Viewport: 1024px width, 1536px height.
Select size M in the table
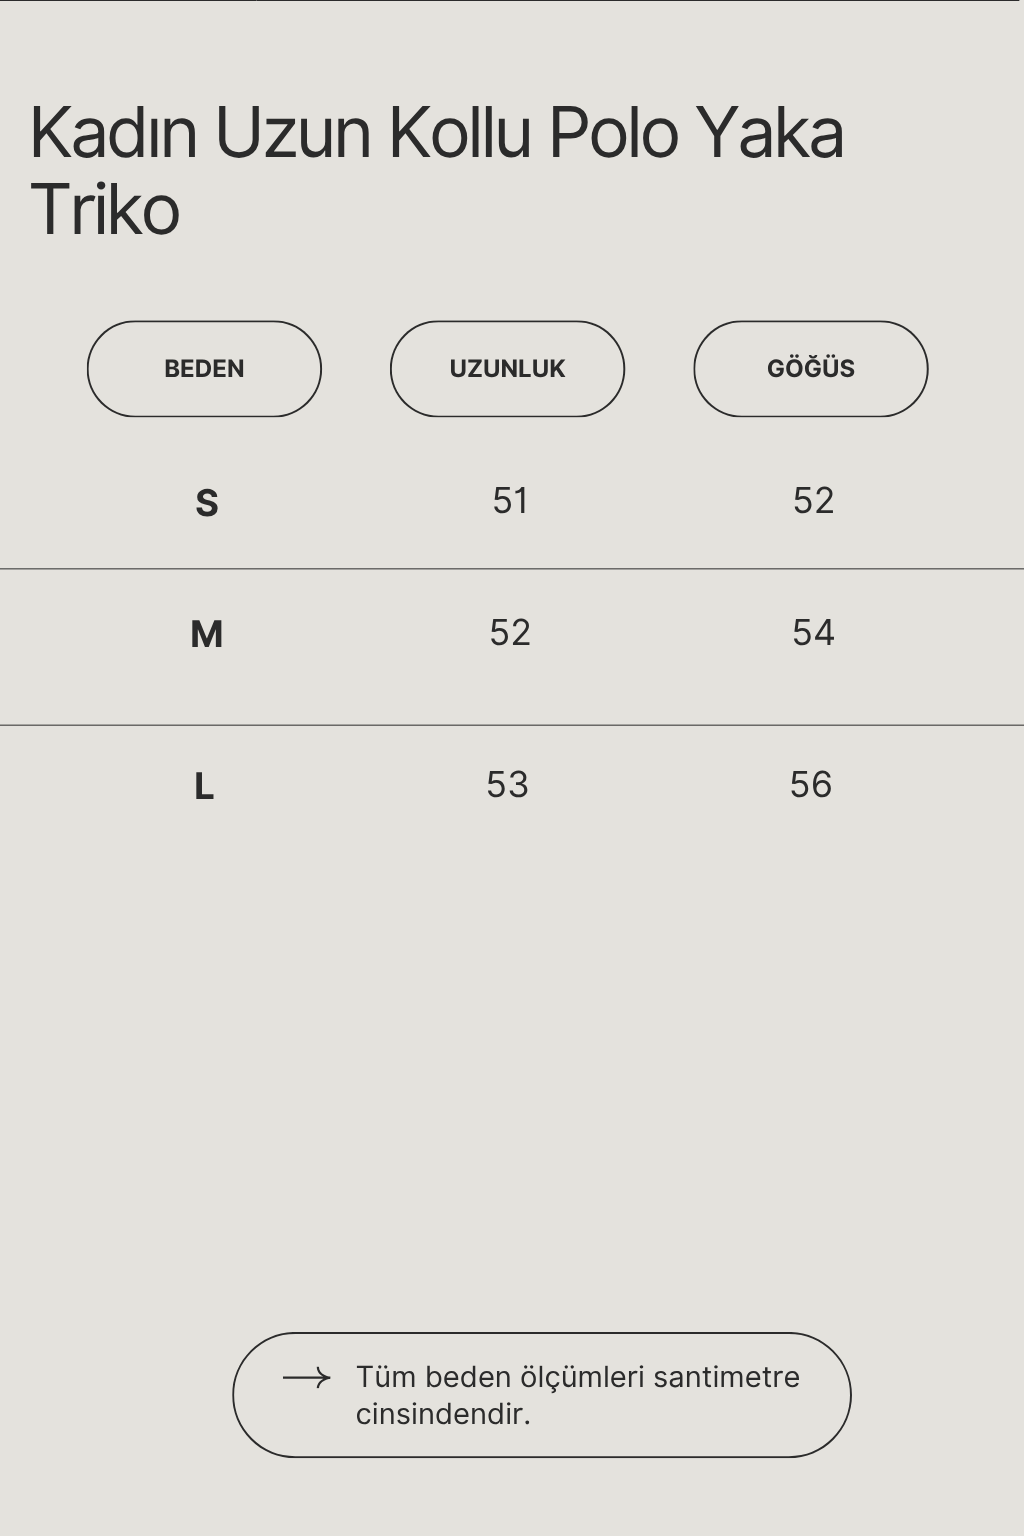click(206, 634)
